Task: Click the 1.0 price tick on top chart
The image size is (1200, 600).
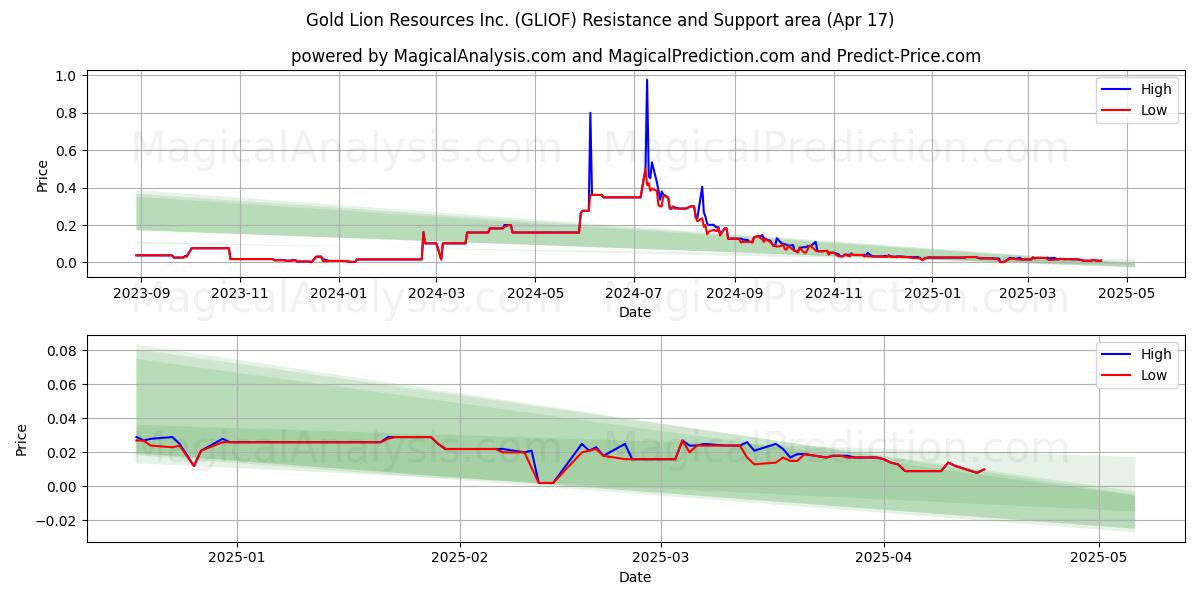Action: click(67, 76)
